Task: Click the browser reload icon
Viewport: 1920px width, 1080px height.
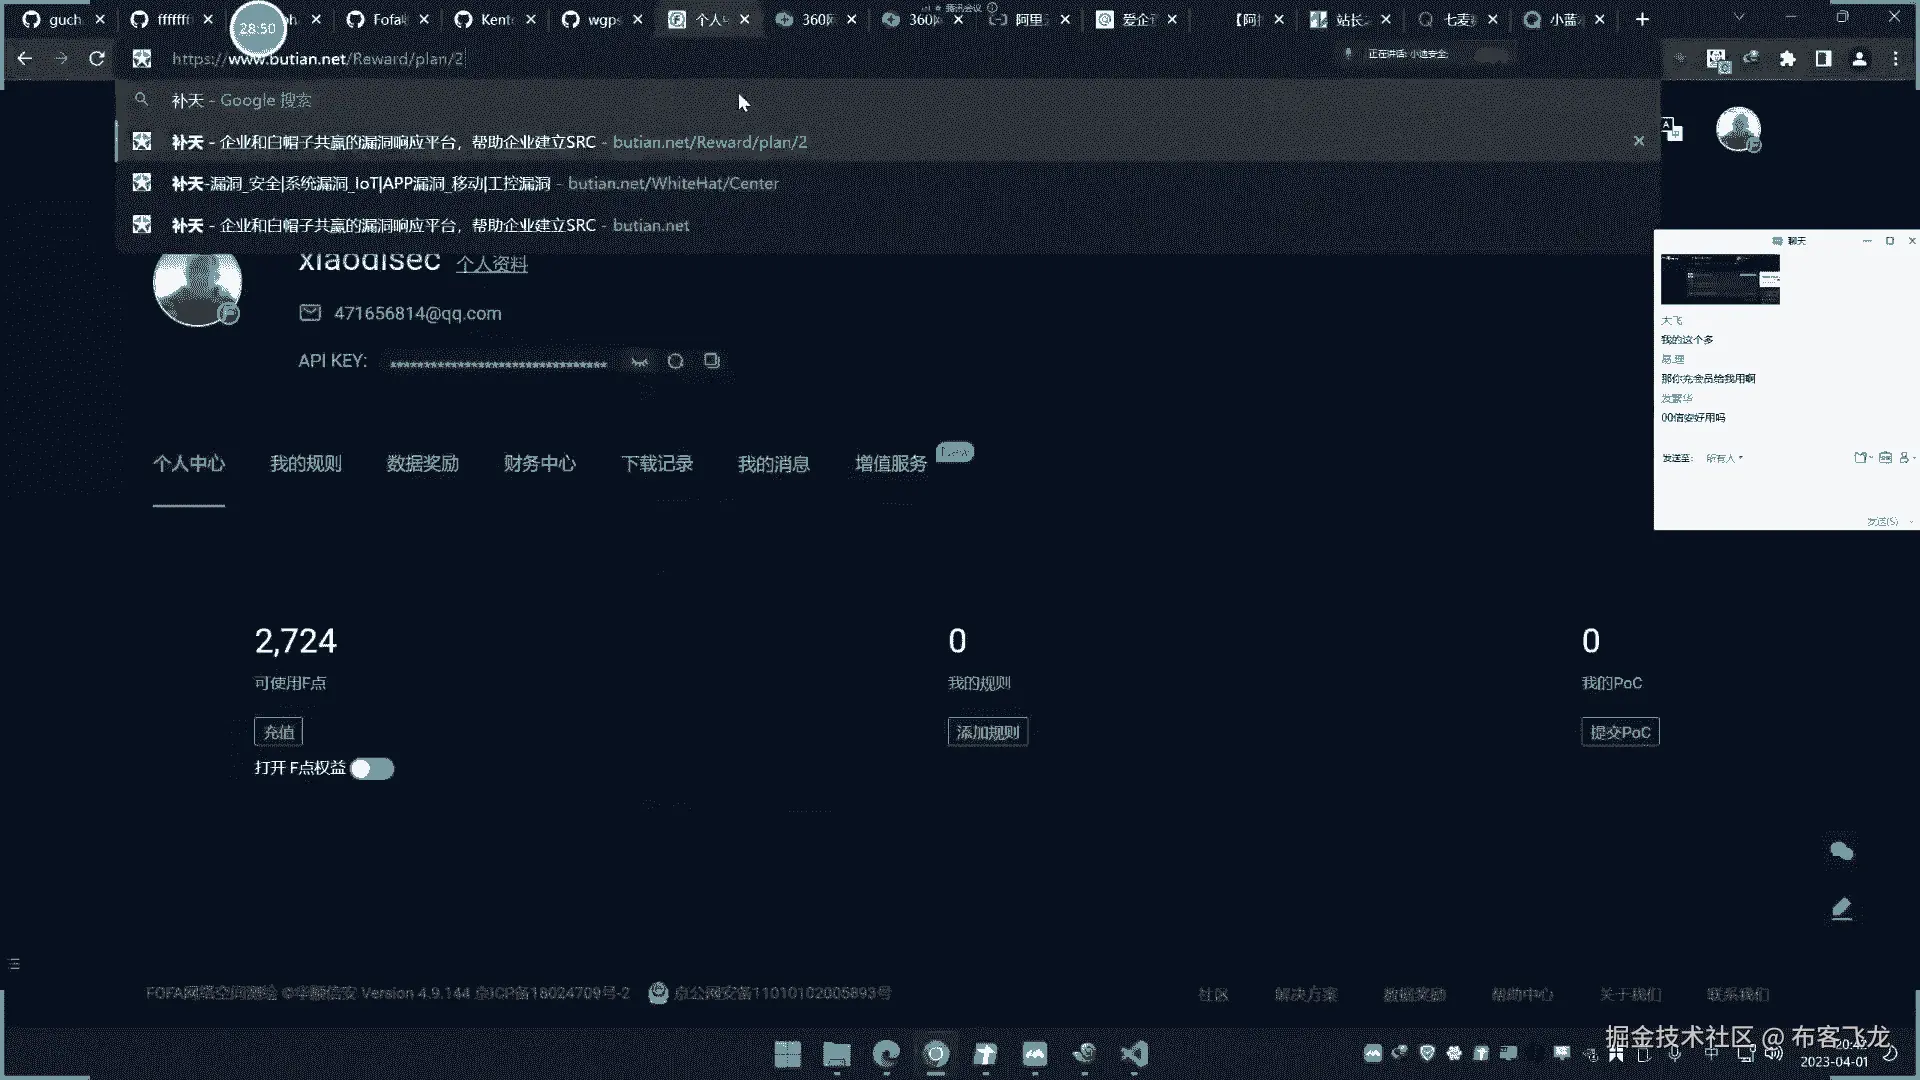Action: point(97,59)
